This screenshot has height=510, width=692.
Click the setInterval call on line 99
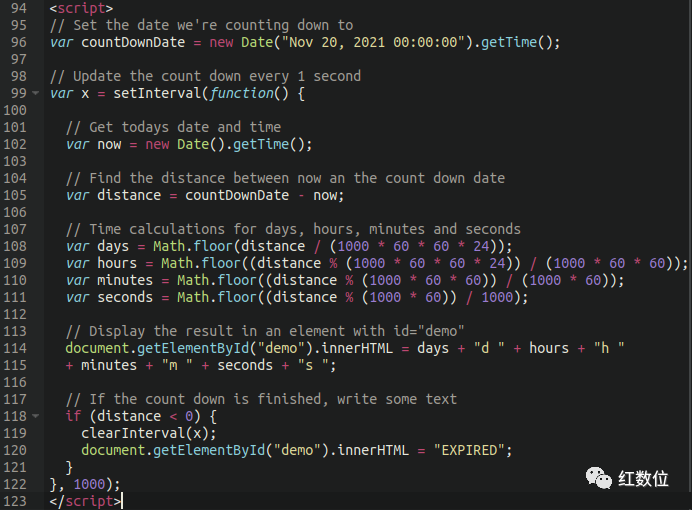pyautogui.click(x=157, y=94)
